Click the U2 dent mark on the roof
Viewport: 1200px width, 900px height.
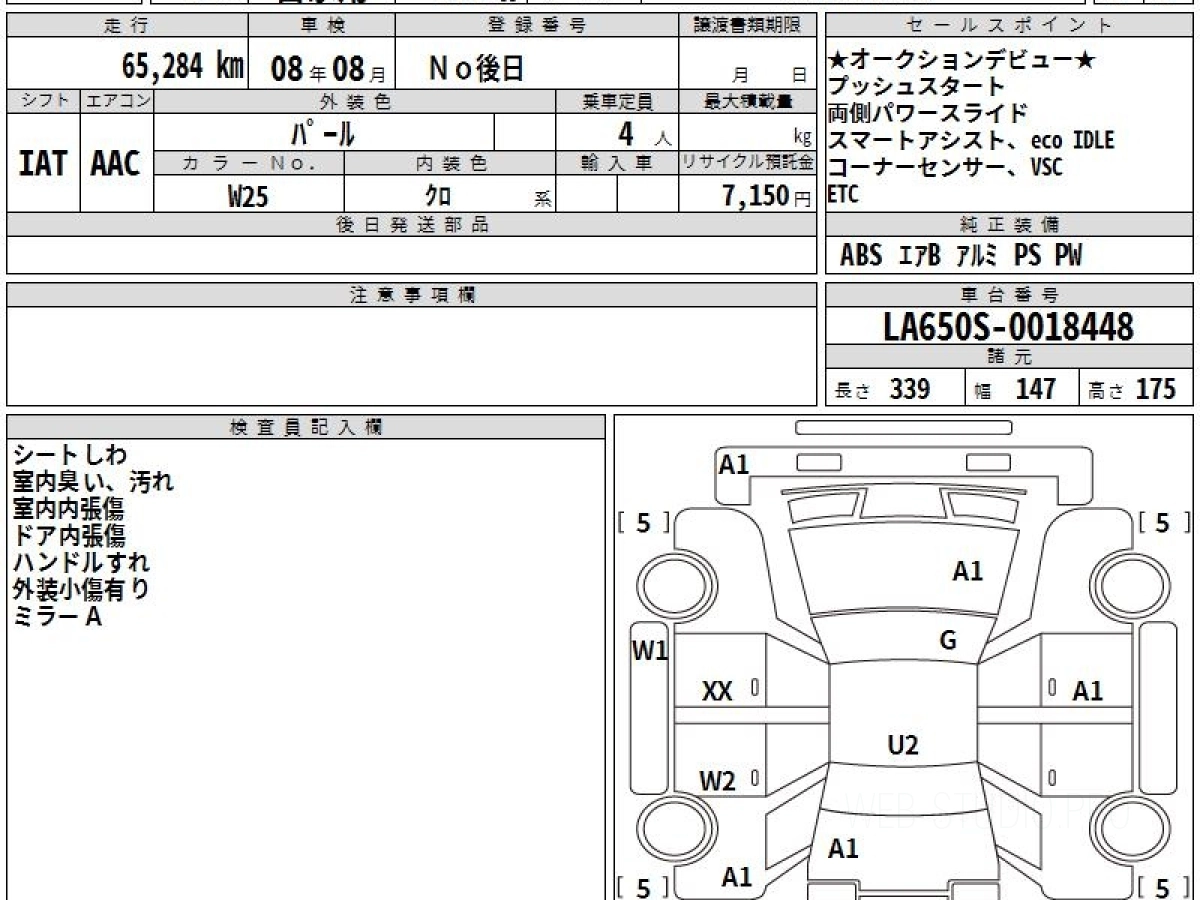click(903, 745)
